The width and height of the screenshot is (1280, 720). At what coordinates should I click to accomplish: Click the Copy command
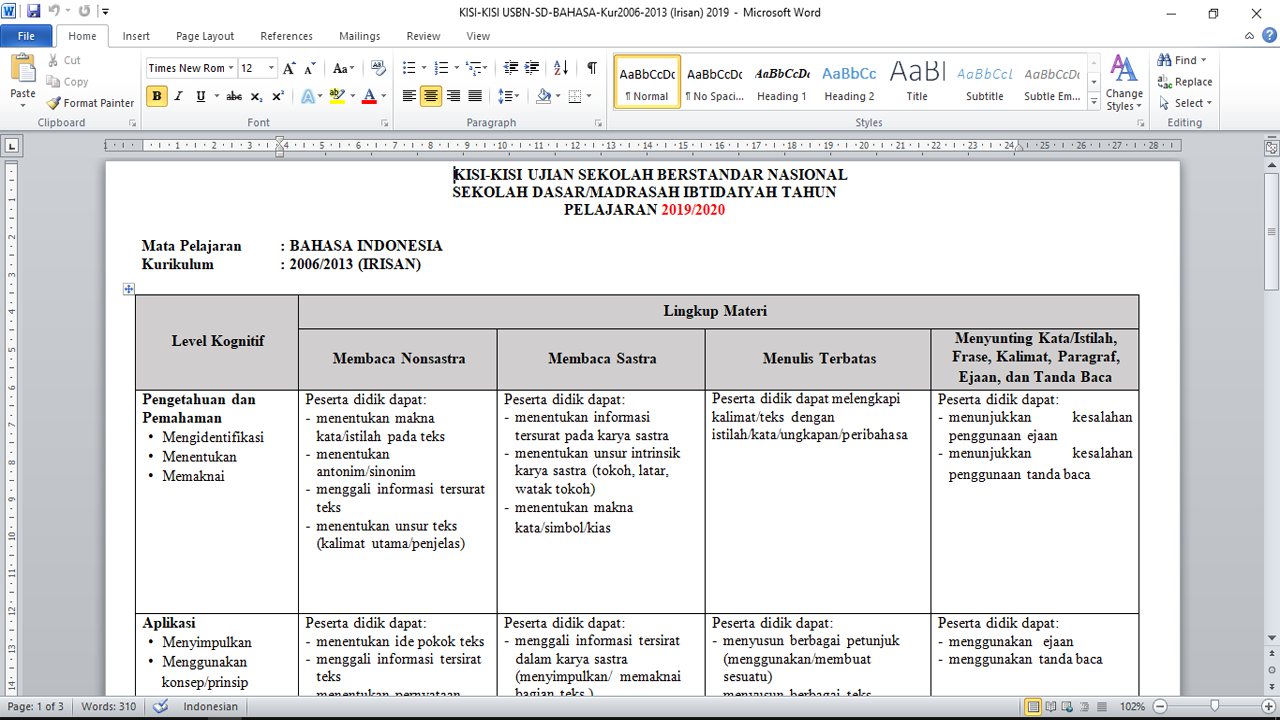67,82
